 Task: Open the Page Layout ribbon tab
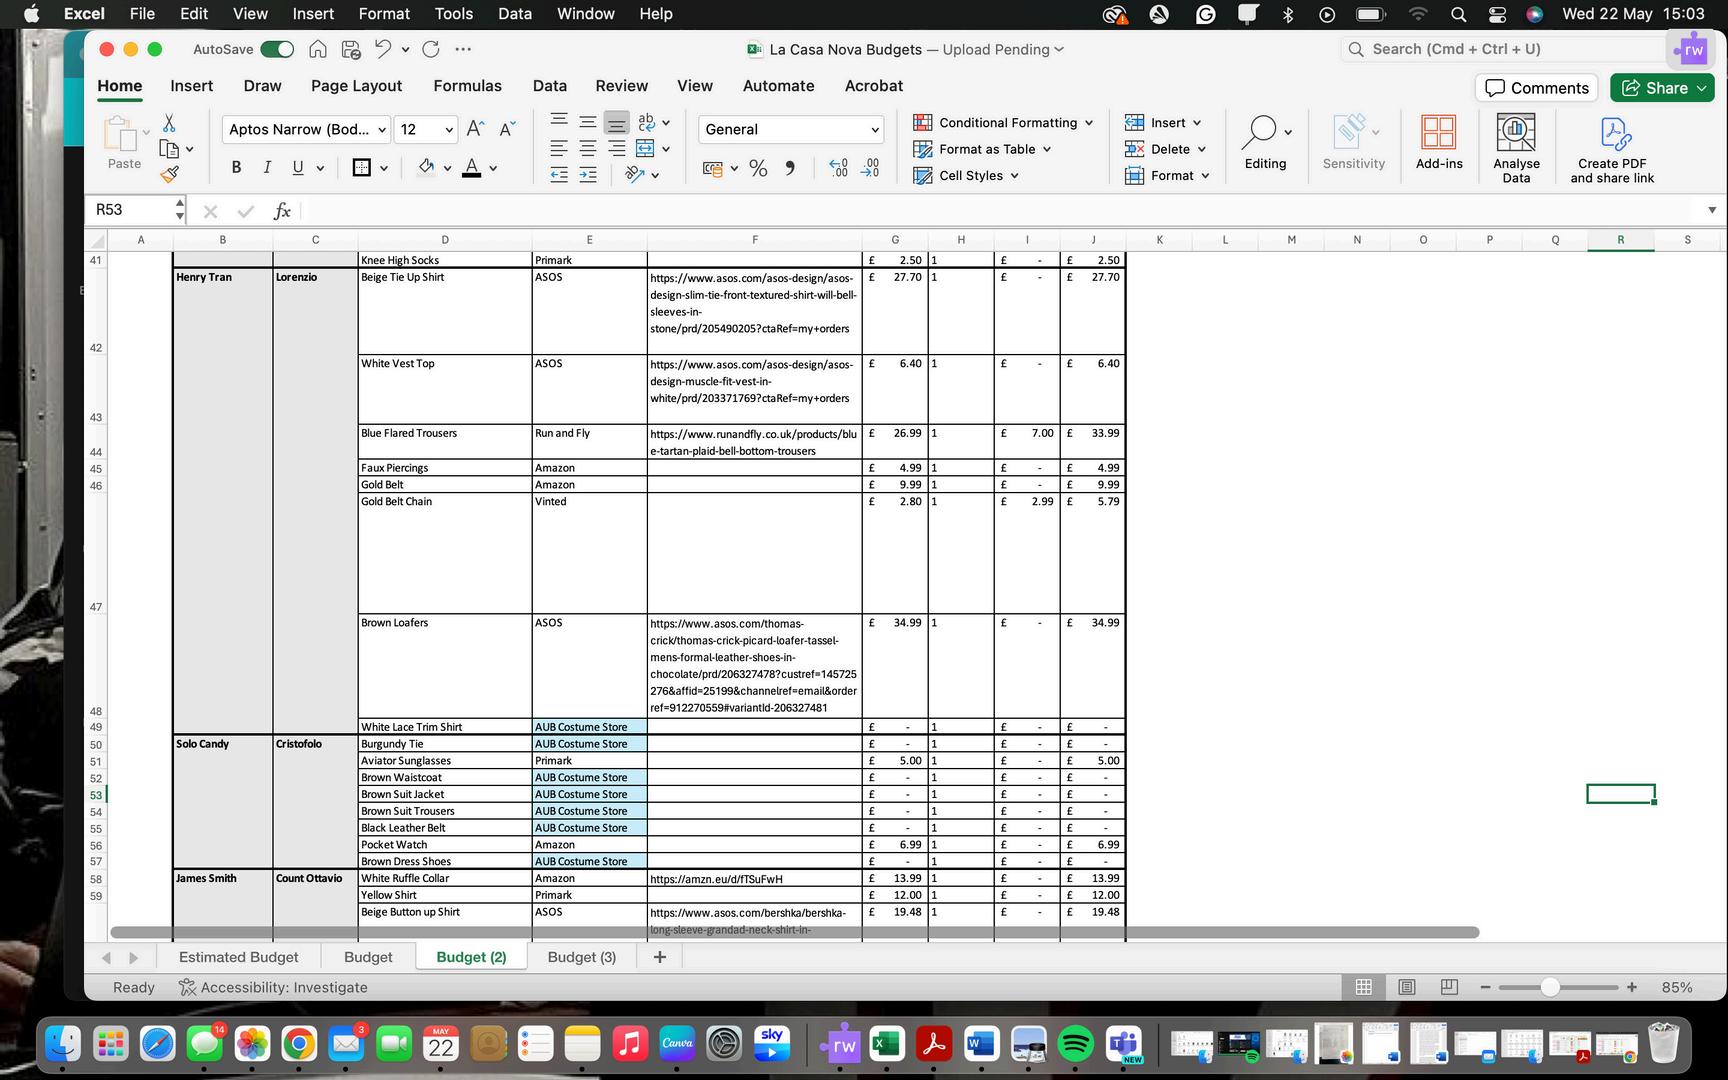[x=356, y=86]
